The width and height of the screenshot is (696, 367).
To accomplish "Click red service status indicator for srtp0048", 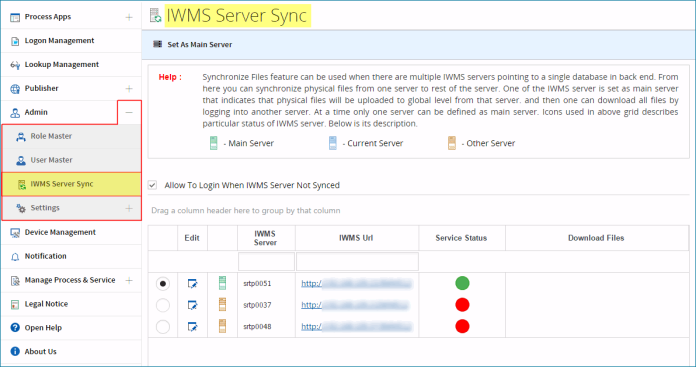I will tap(462, 326).
